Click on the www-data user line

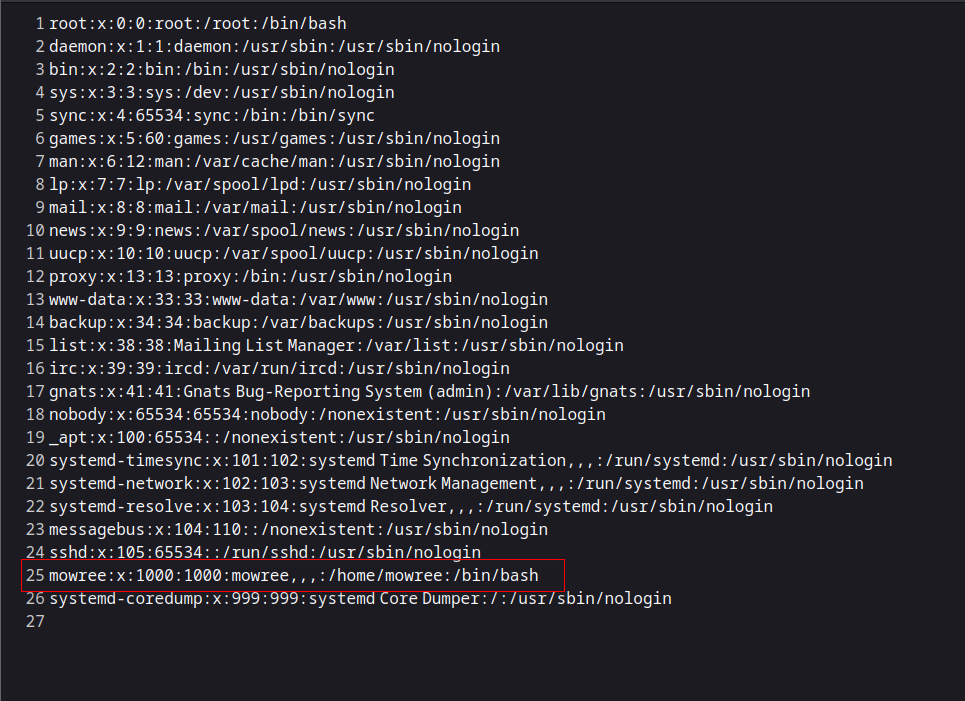[x=298, y=299]
